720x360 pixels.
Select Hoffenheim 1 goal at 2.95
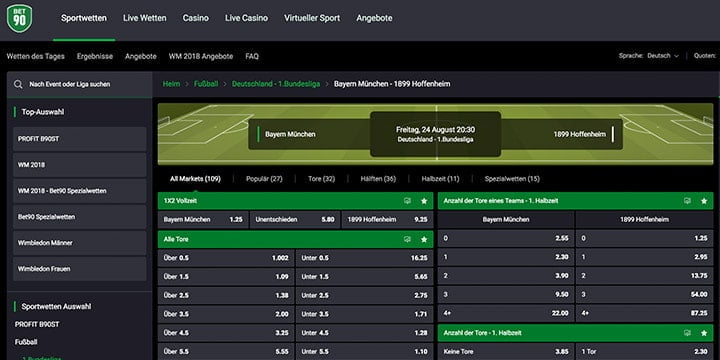pyautogui.click(x=645, y=257)
